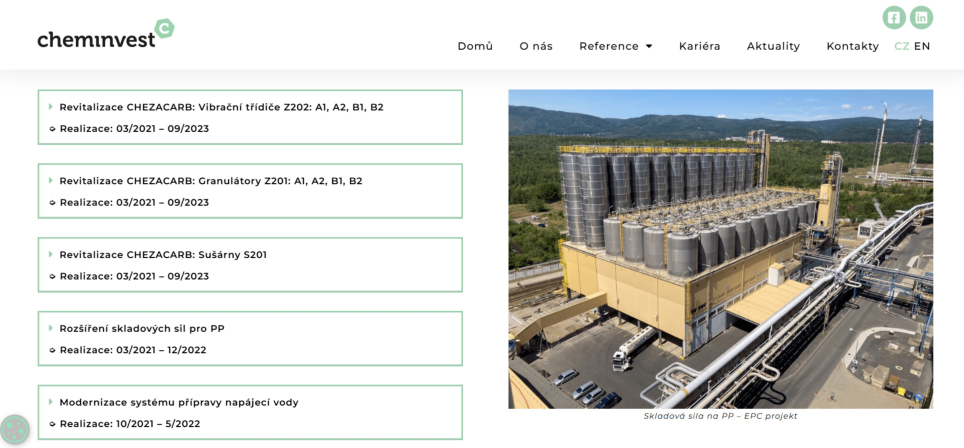Open the cookie settings icon

click(x=15, y=429)
